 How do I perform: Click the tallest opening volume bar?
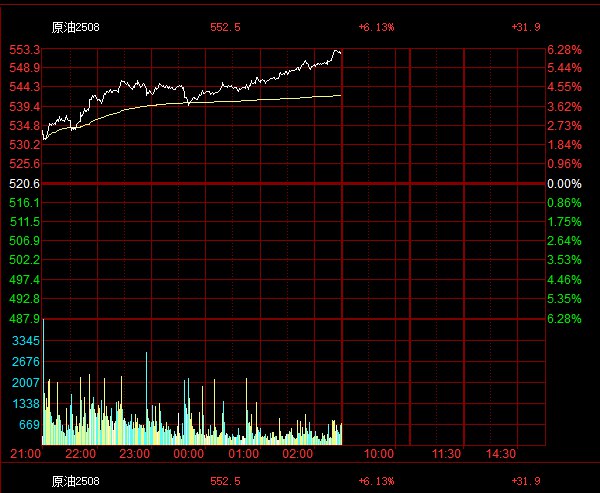click(x=44, y=382)
